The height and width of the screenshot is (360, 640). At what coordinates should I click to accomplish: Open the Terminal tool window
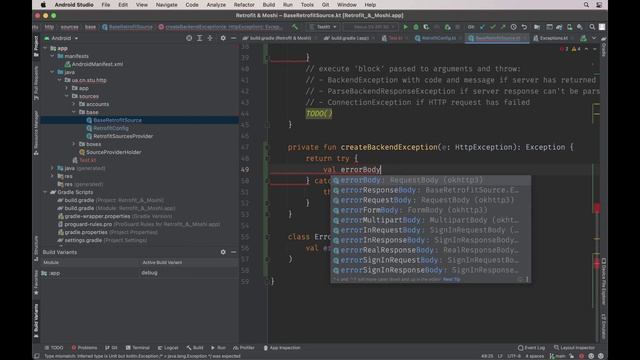click(138, 348)
